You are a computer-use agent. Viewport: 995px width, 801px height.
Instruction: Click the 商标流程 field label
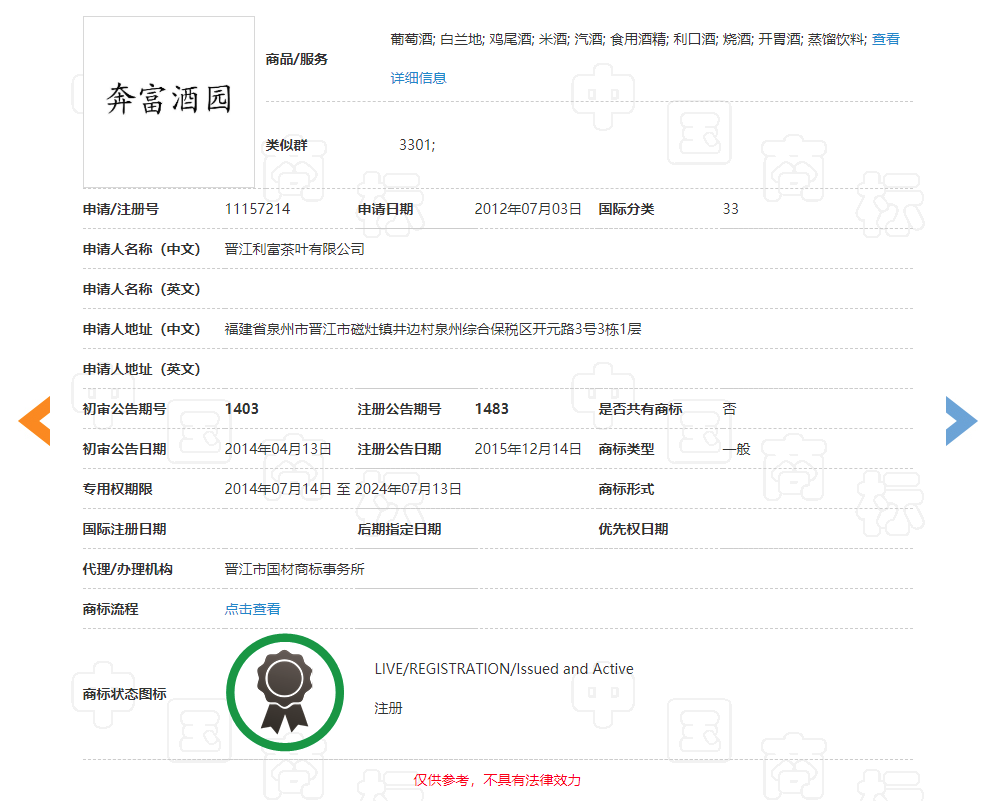coord(110,609)
